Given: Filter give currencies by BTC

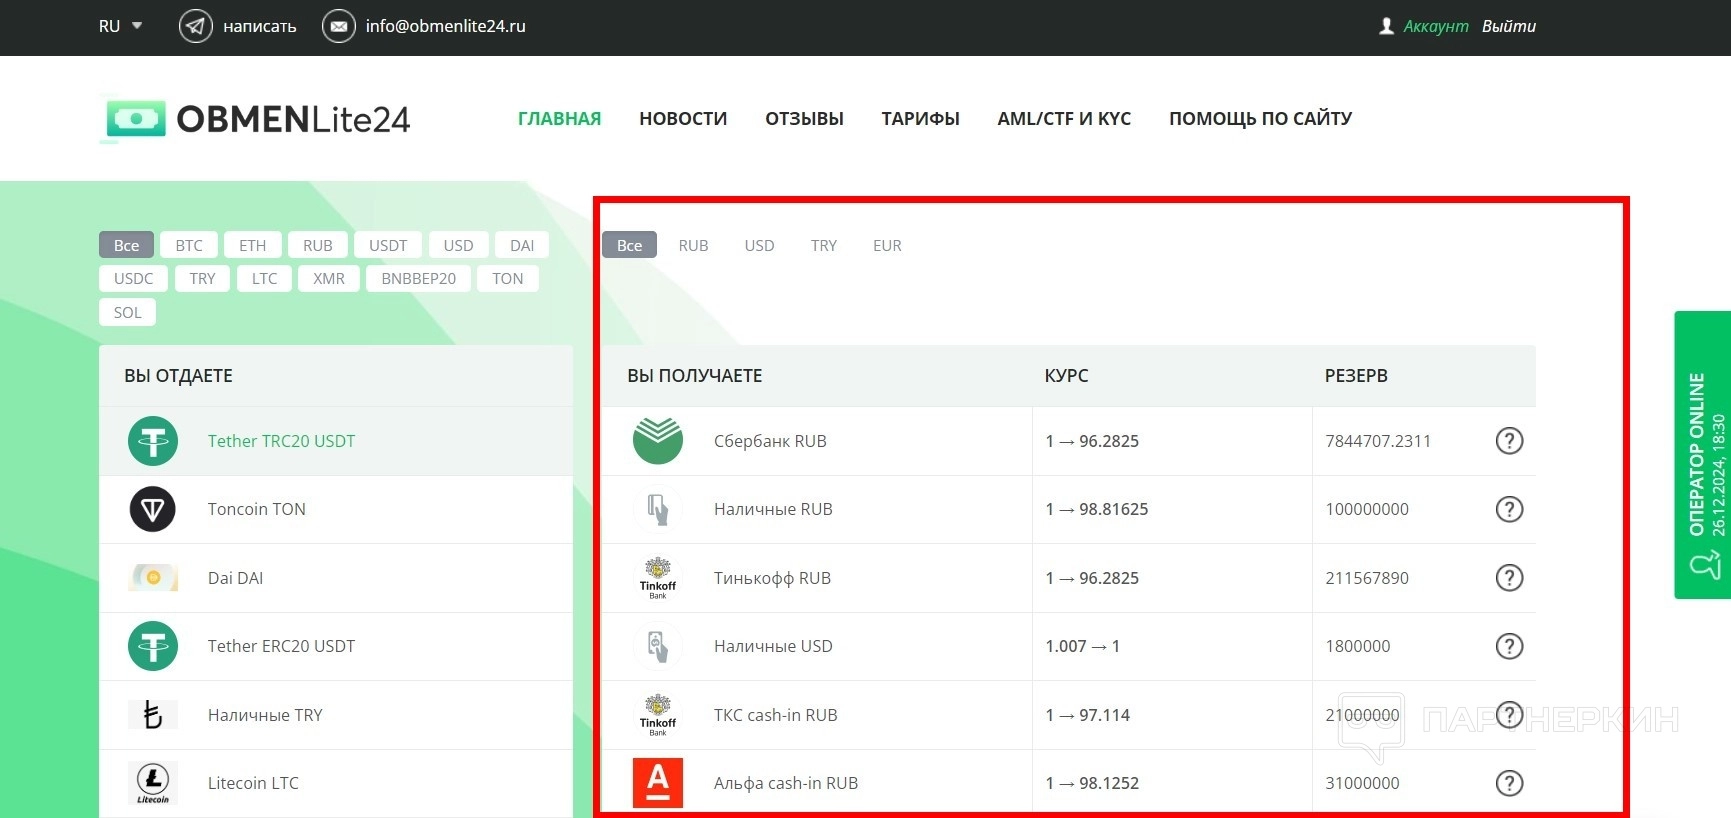Looking at the screenshot, I should (x=189, y=245).
